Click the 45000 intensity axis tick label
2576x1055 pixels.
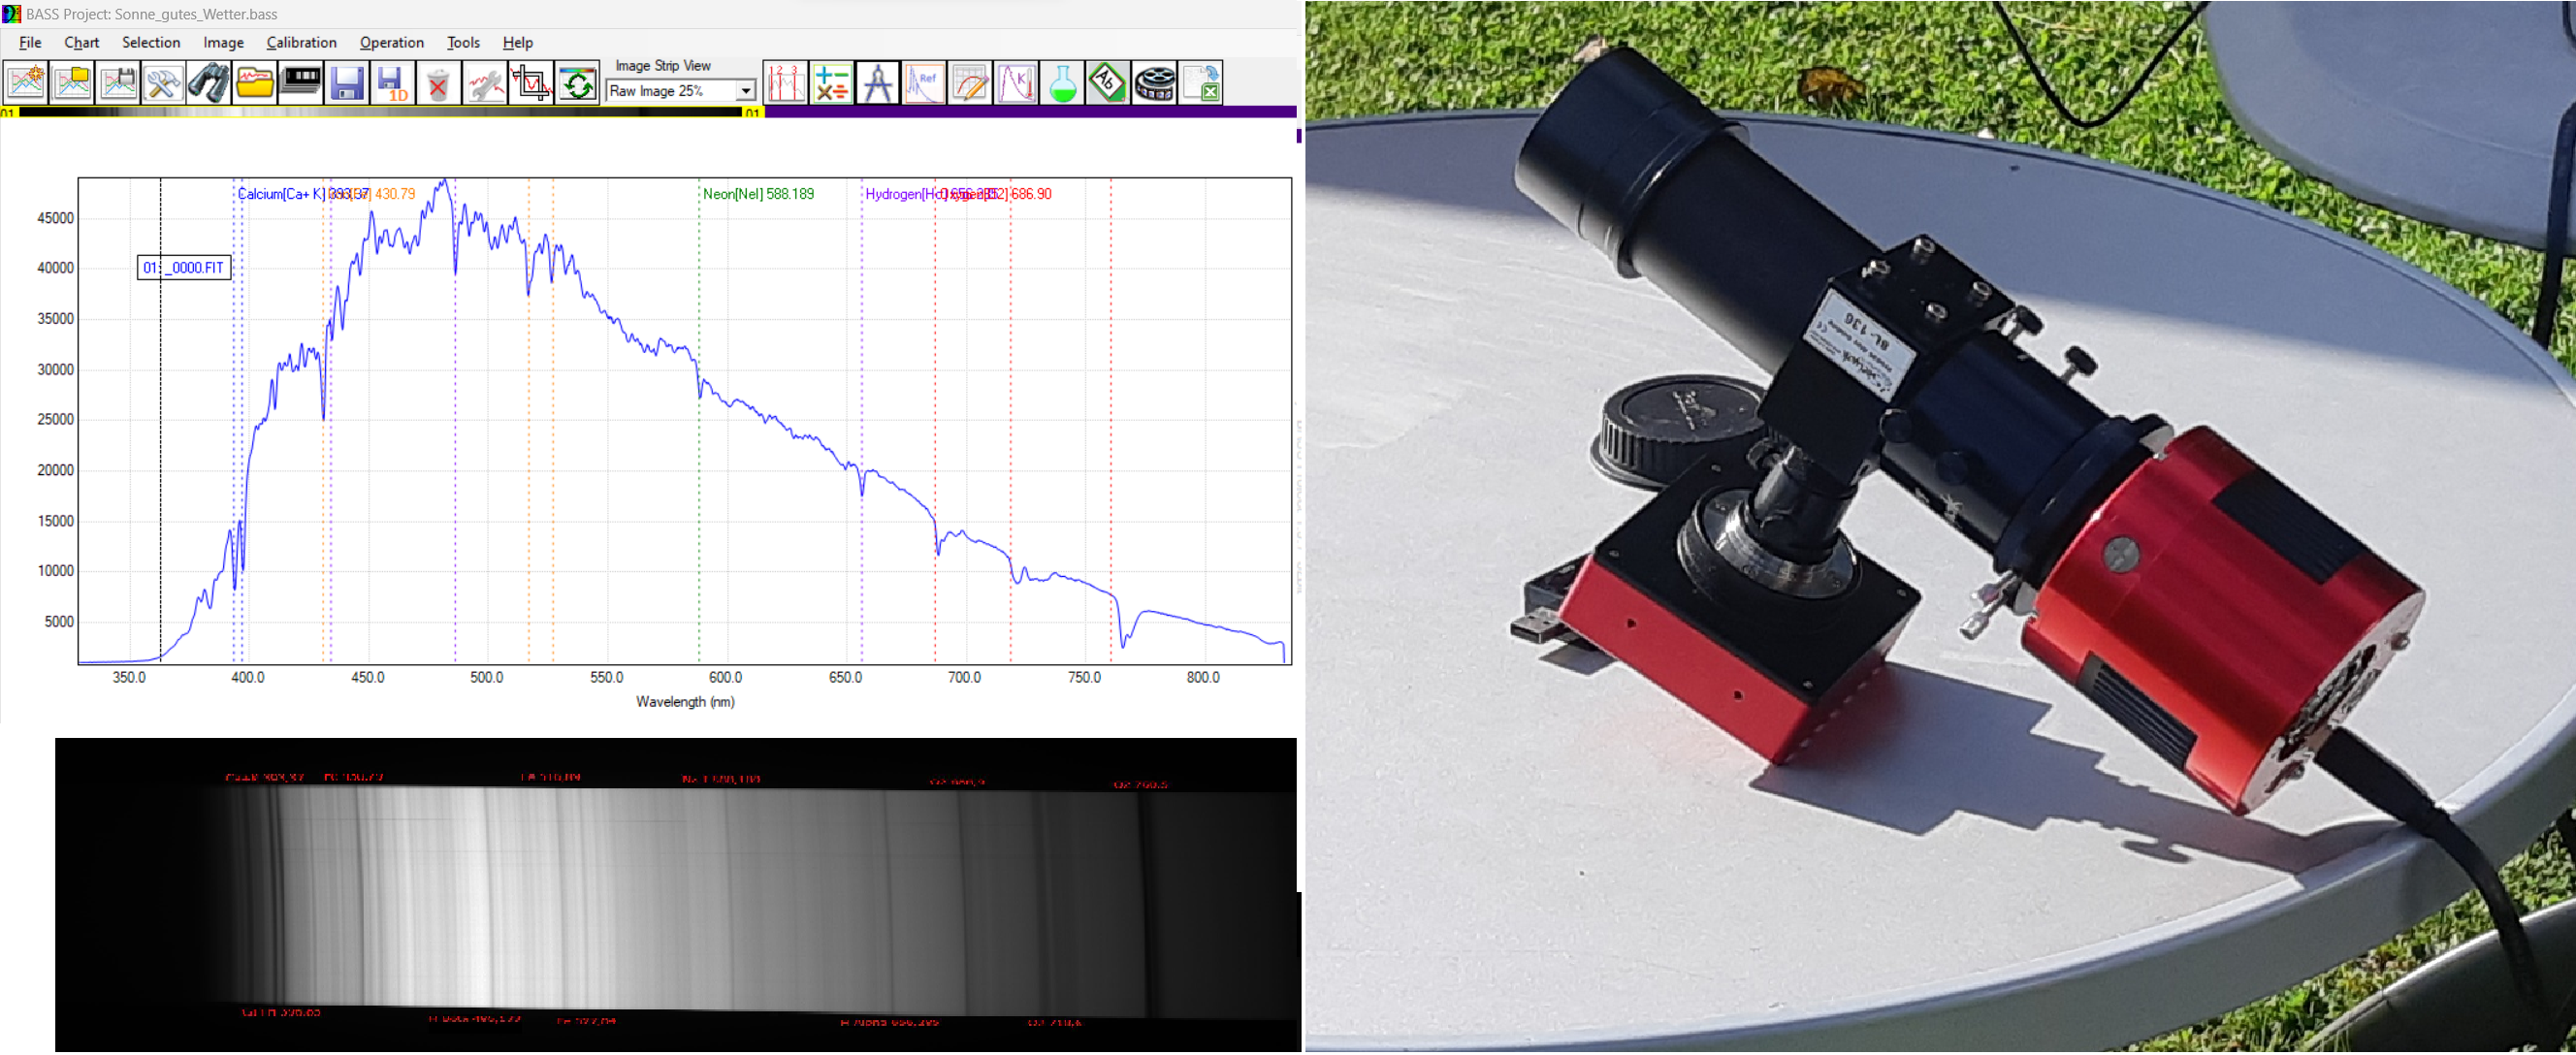click(55, 218)
